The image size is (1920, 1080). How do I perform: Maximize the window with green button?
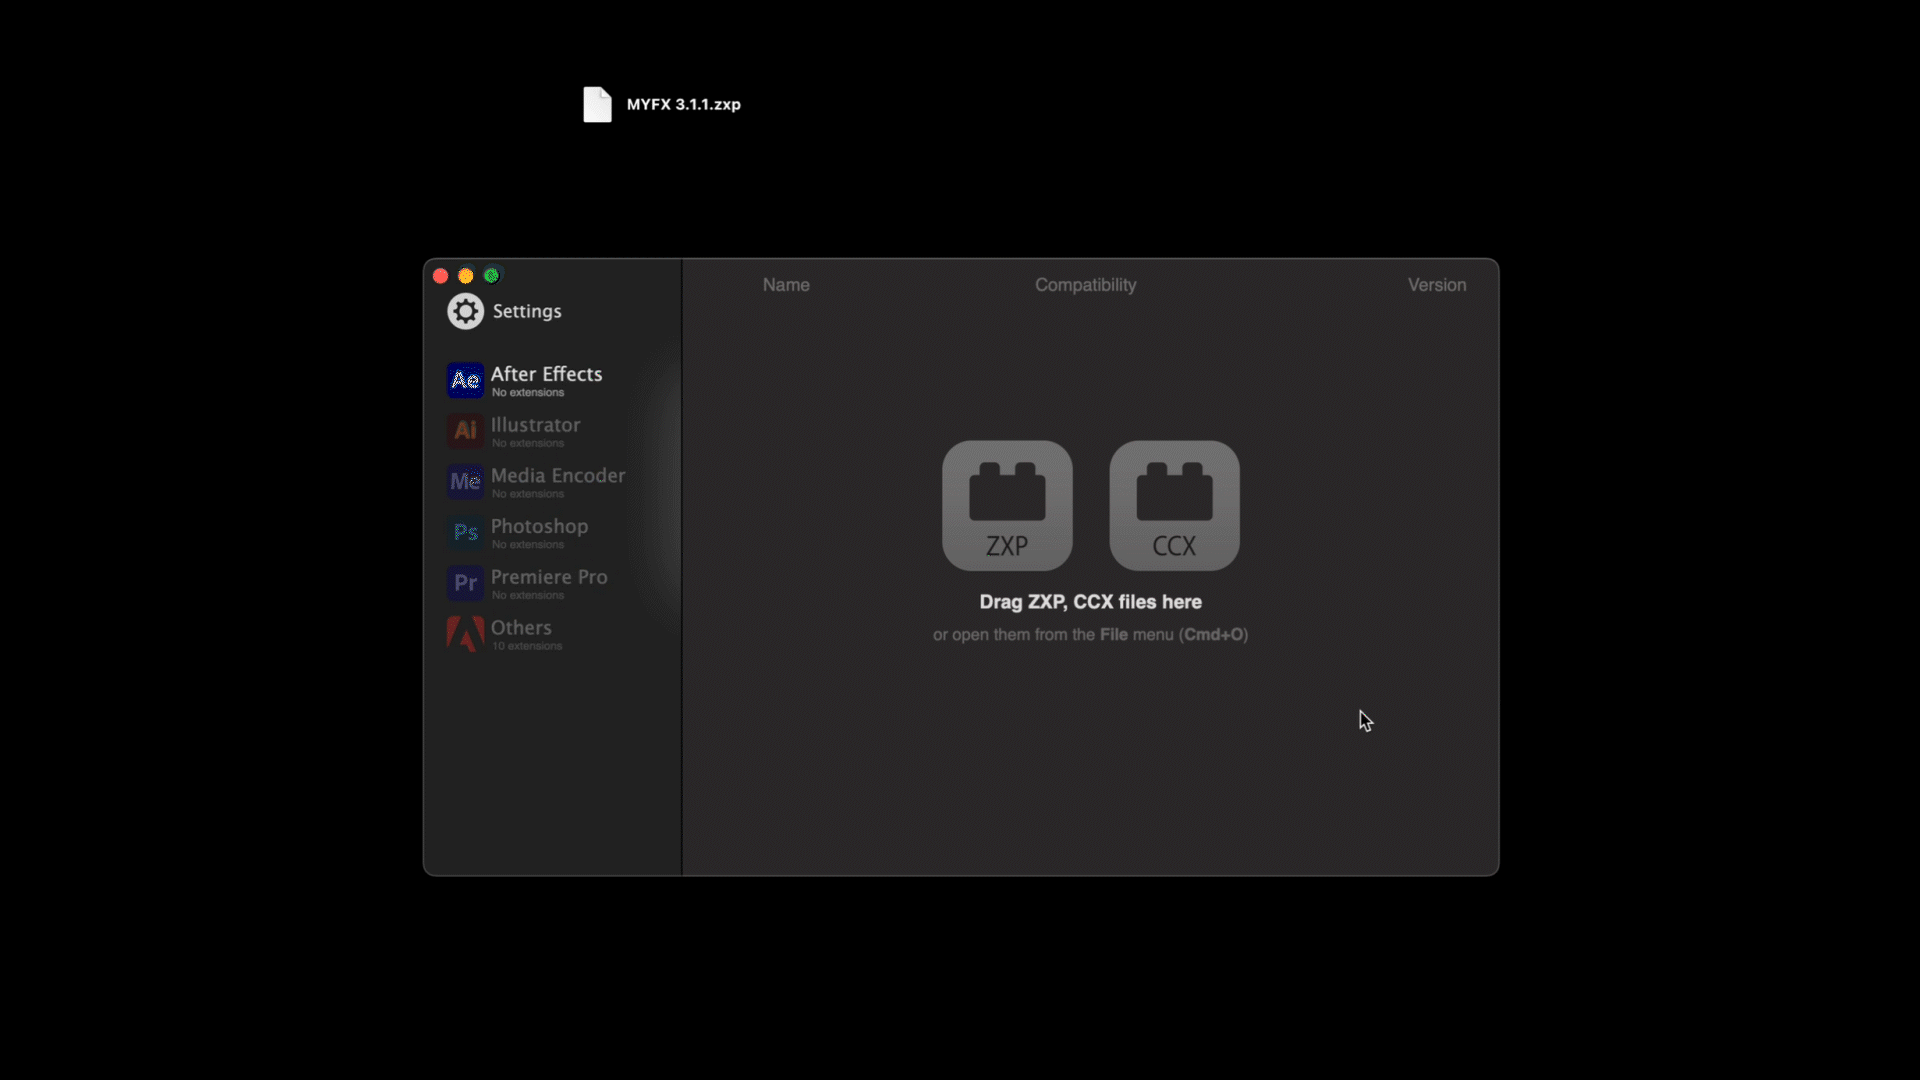(x=491, y=276)
